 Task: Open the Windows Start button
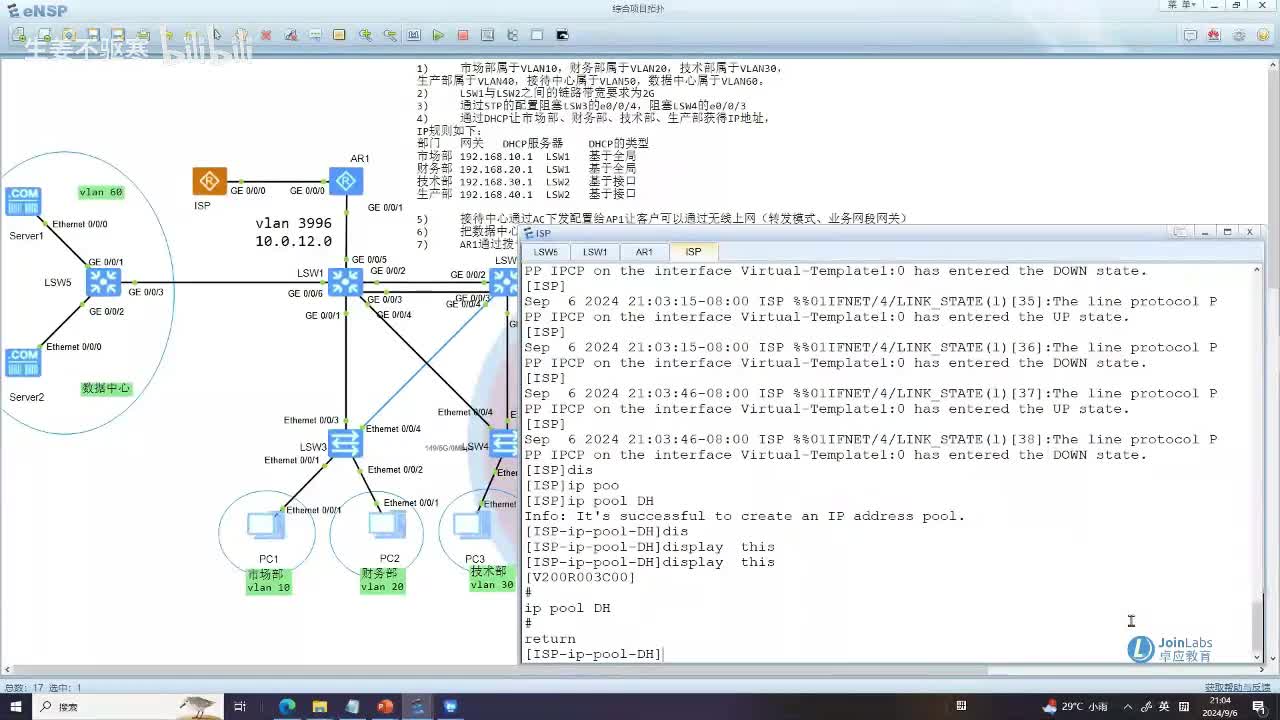click(15, 707)
